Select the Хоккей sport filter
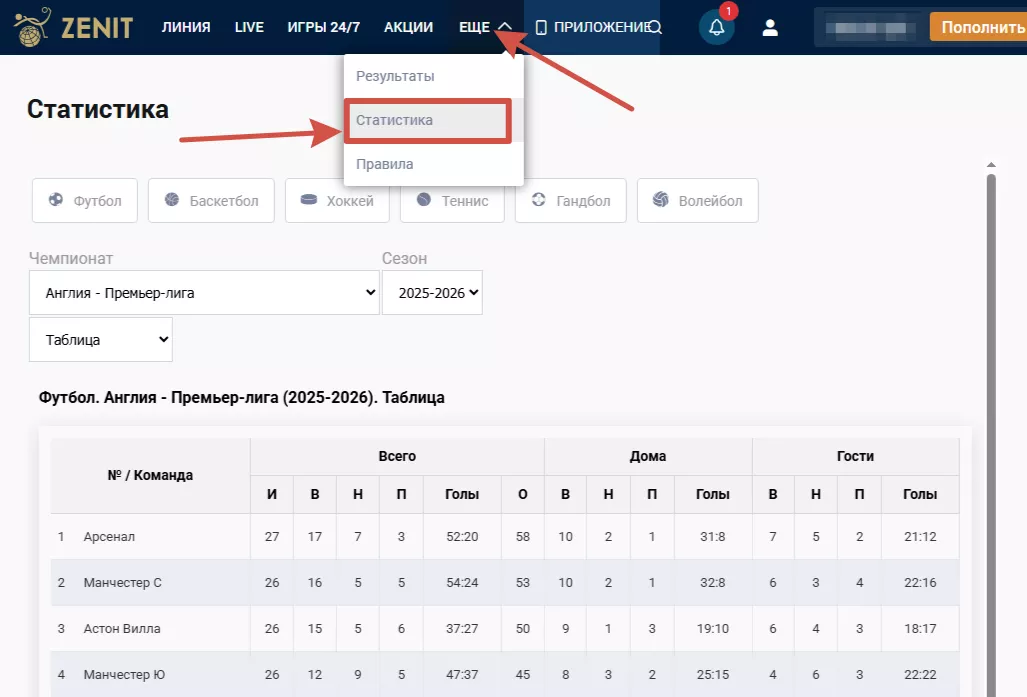This screenshot has height=697, width=1027. click(337, 201)
